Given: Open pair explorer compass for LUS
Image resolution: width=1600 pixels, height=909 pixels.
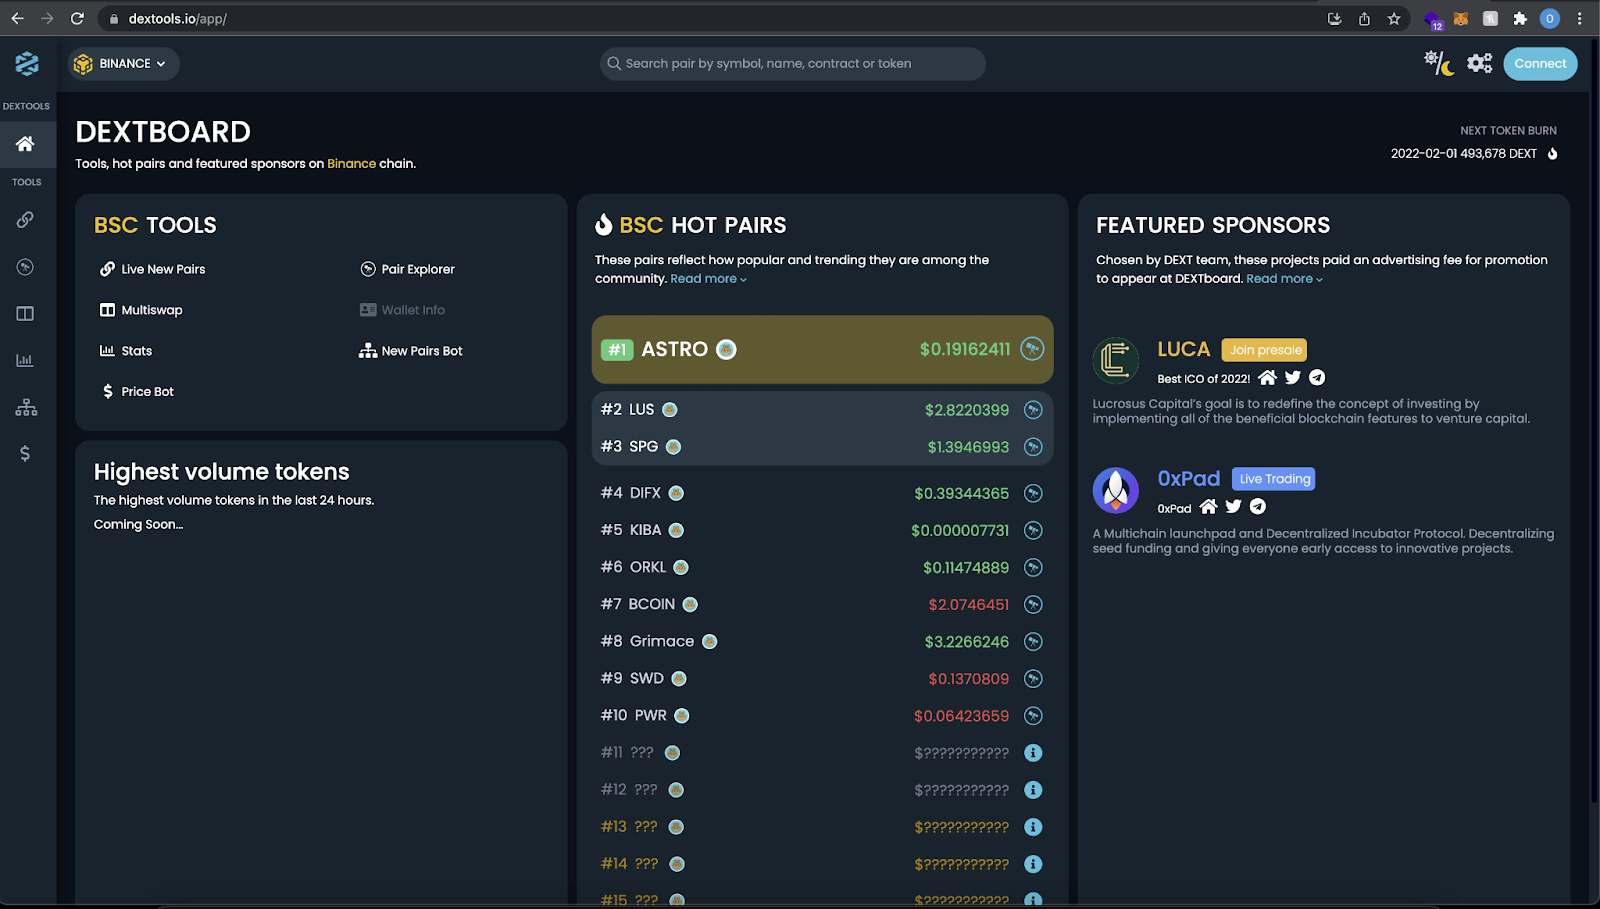Looking at the screenshot, I should tap(1033, 410).
